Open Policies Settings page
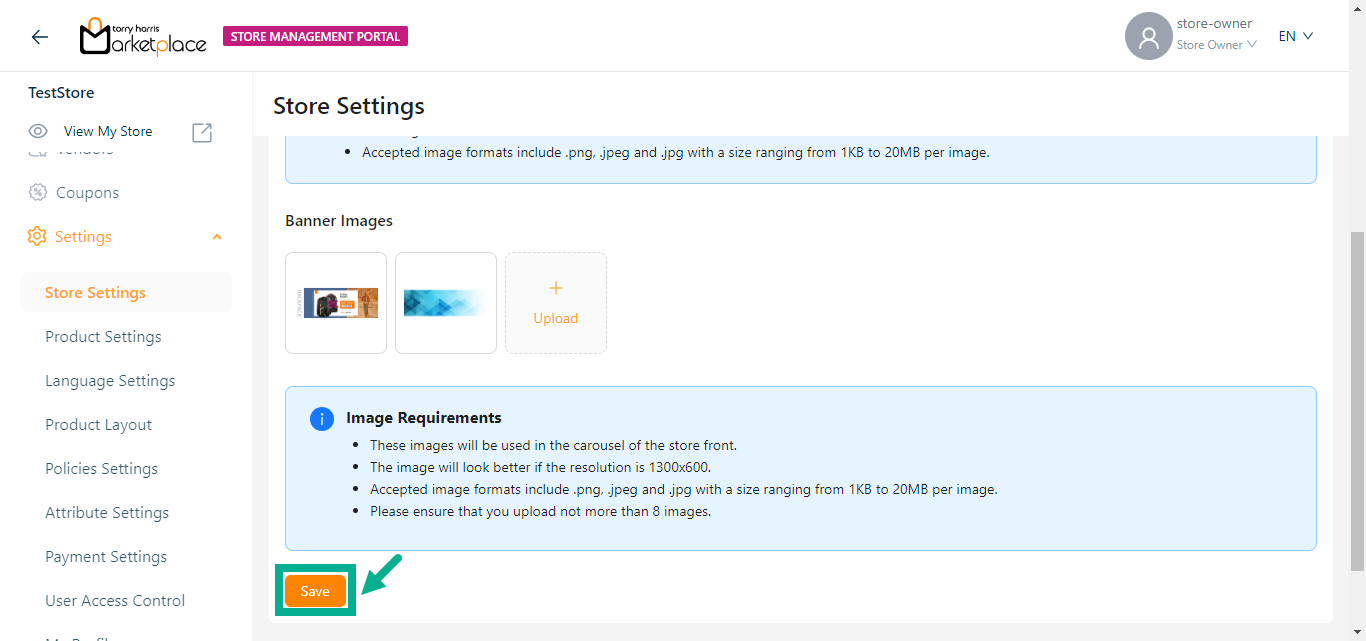Screen dimensions: 1366x641 [101, 469]
